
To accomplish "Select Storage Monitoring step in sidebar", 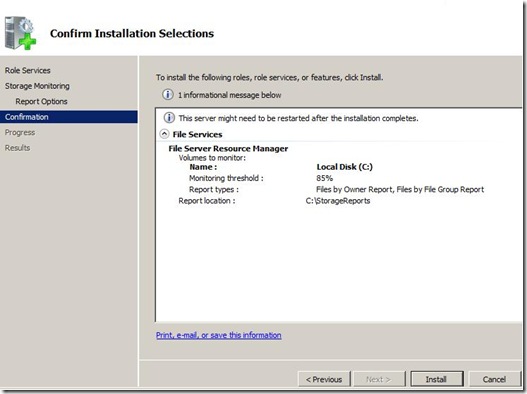I will (x=37, y=86).
